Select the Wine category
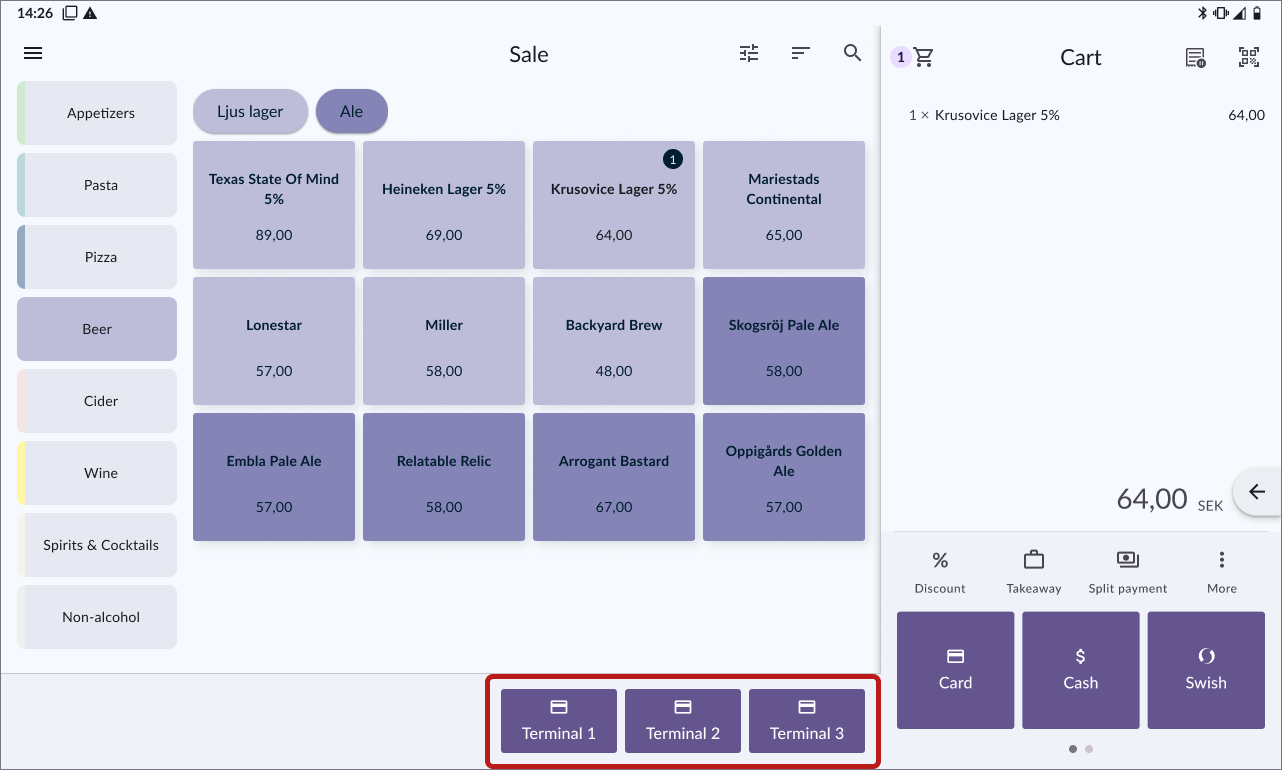 (97, 473)
